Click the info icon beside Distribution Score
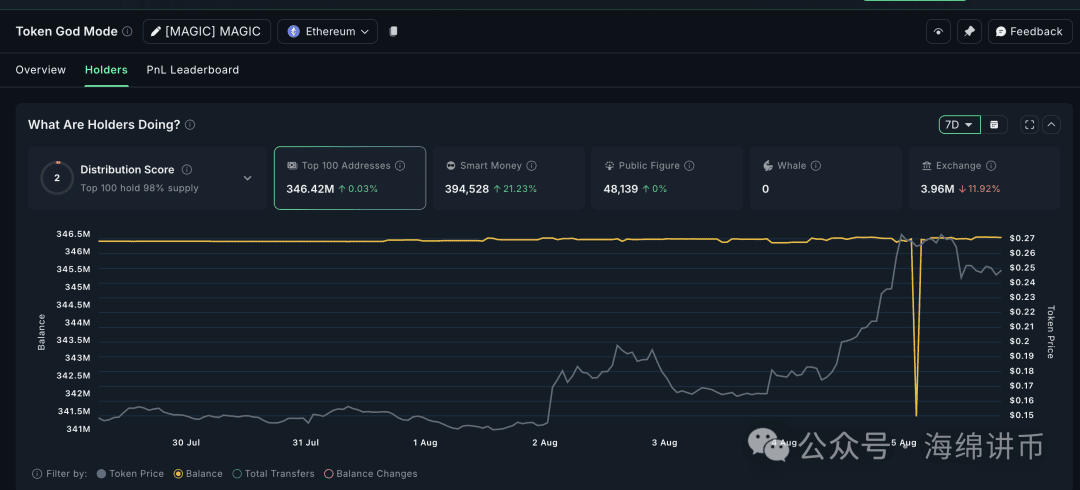This screenshot has height=490, width=1080. (187, 170)
